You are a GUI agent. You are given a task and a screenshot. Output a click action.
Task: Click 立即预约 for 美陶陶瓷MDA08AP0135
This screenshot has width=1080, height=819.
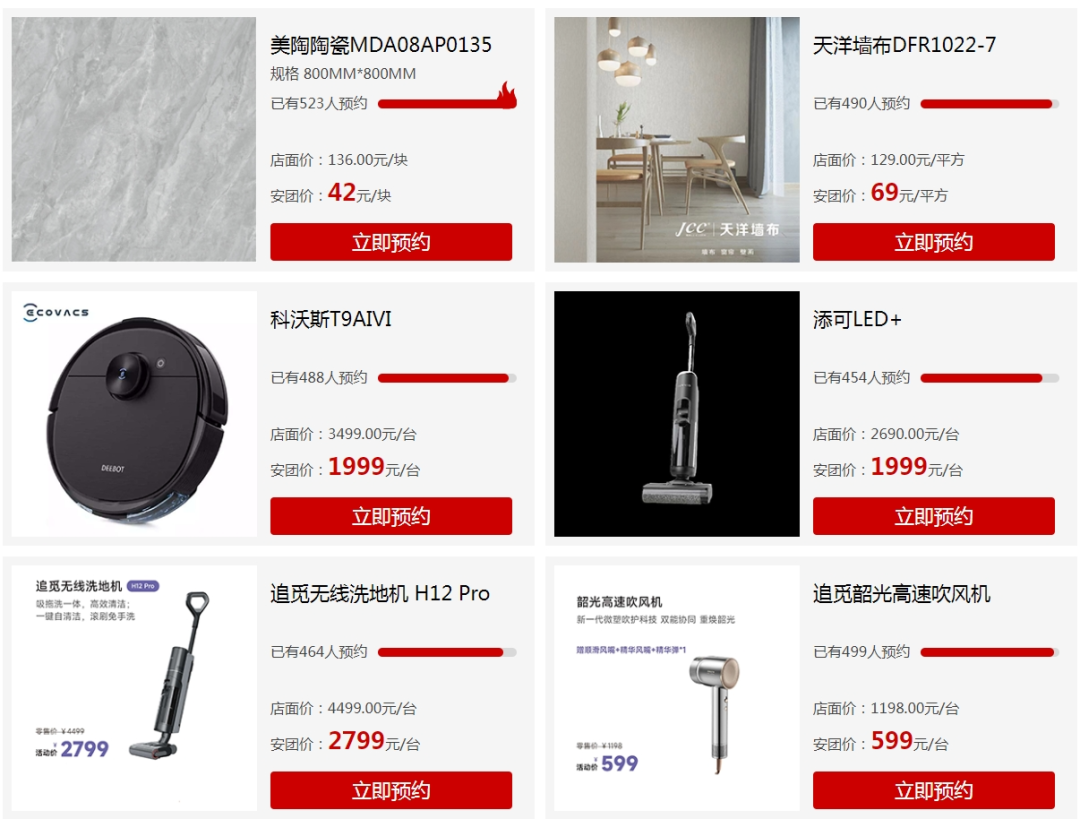[x=391, y=242]
